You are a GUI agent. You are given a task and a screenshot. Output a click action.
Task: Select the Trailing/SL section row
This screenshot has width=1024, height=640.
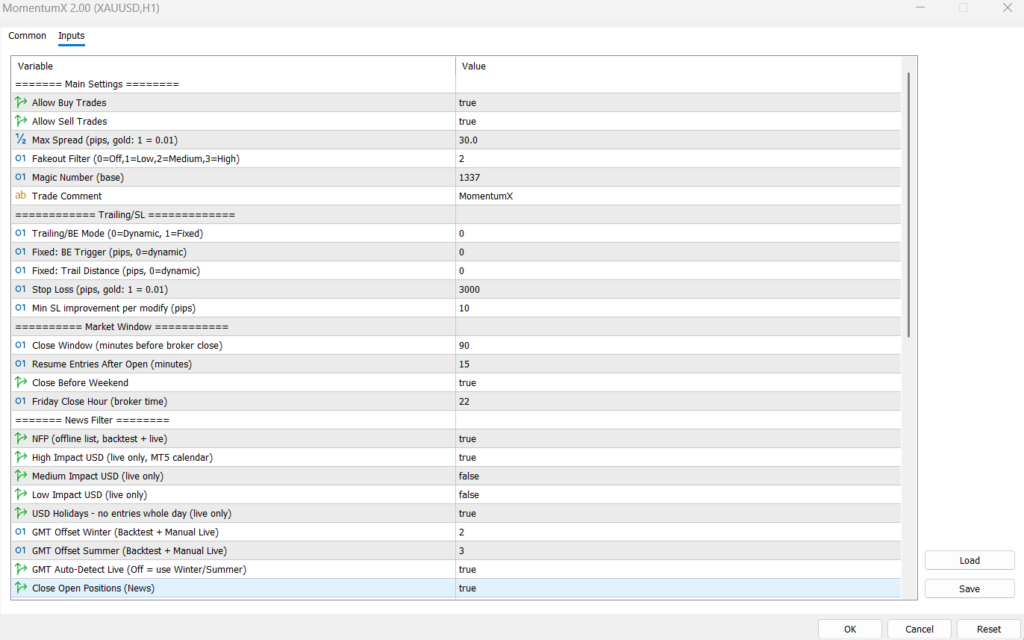pos(456,215)
